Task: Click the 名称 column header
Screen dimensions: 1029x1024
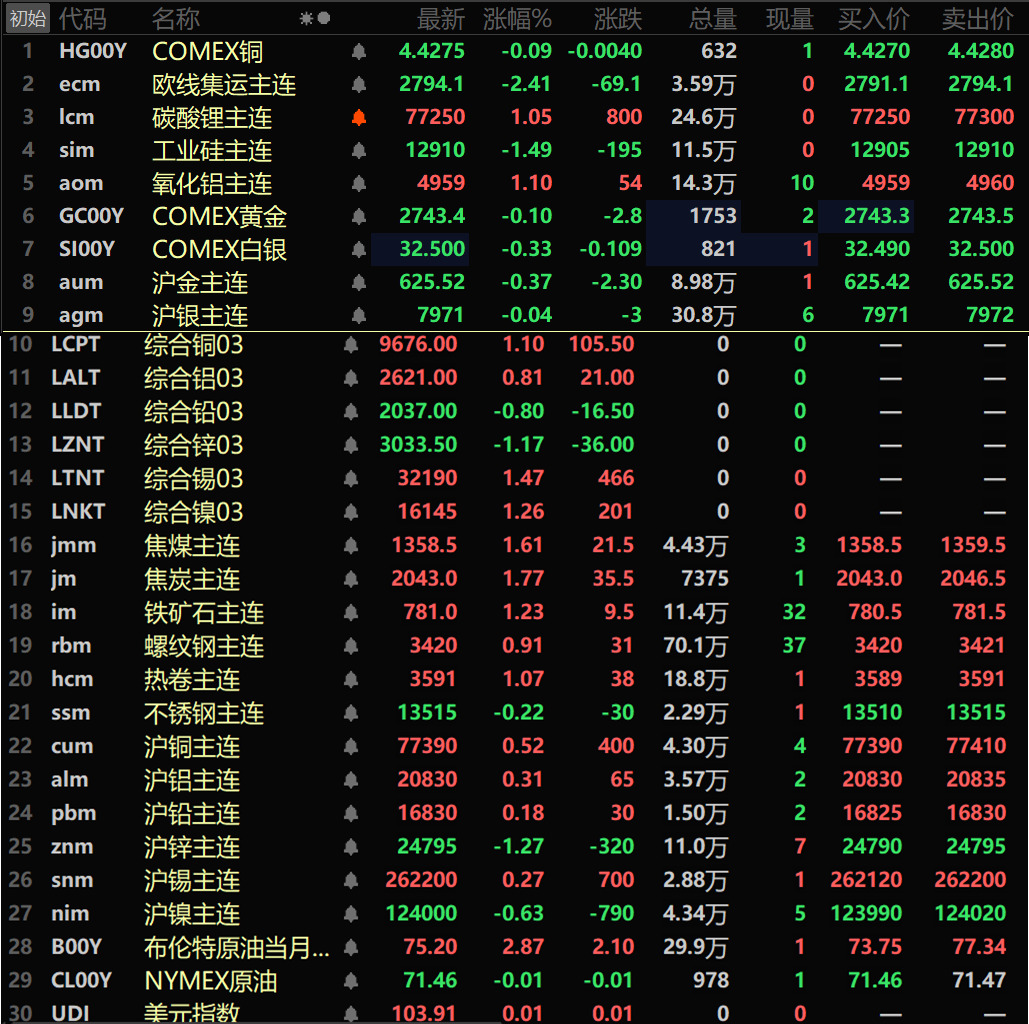Action: coord(176,18)
